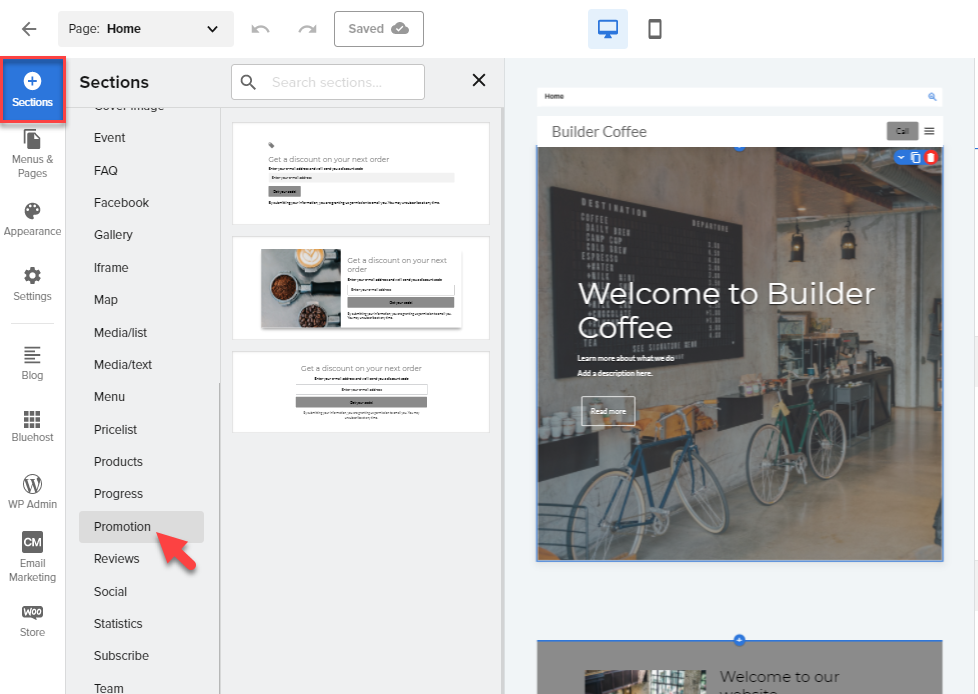Expand the hero section options chevron
The image size is (978, 694).
click(901, 157)
